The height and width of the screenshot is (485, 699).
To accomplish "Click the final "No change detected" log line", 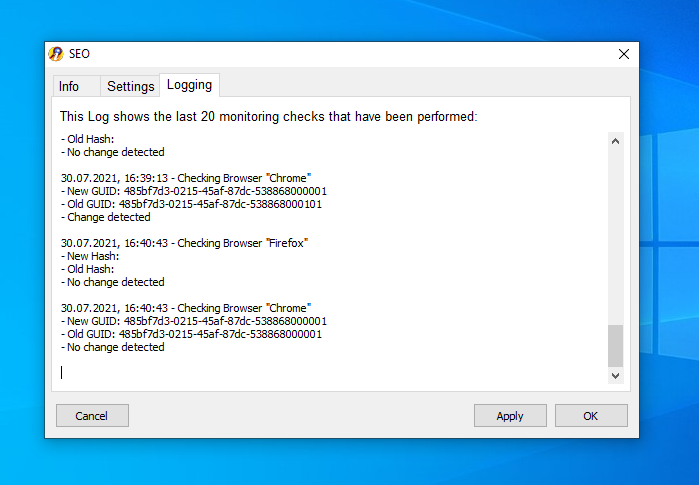I will coord(113,347).
